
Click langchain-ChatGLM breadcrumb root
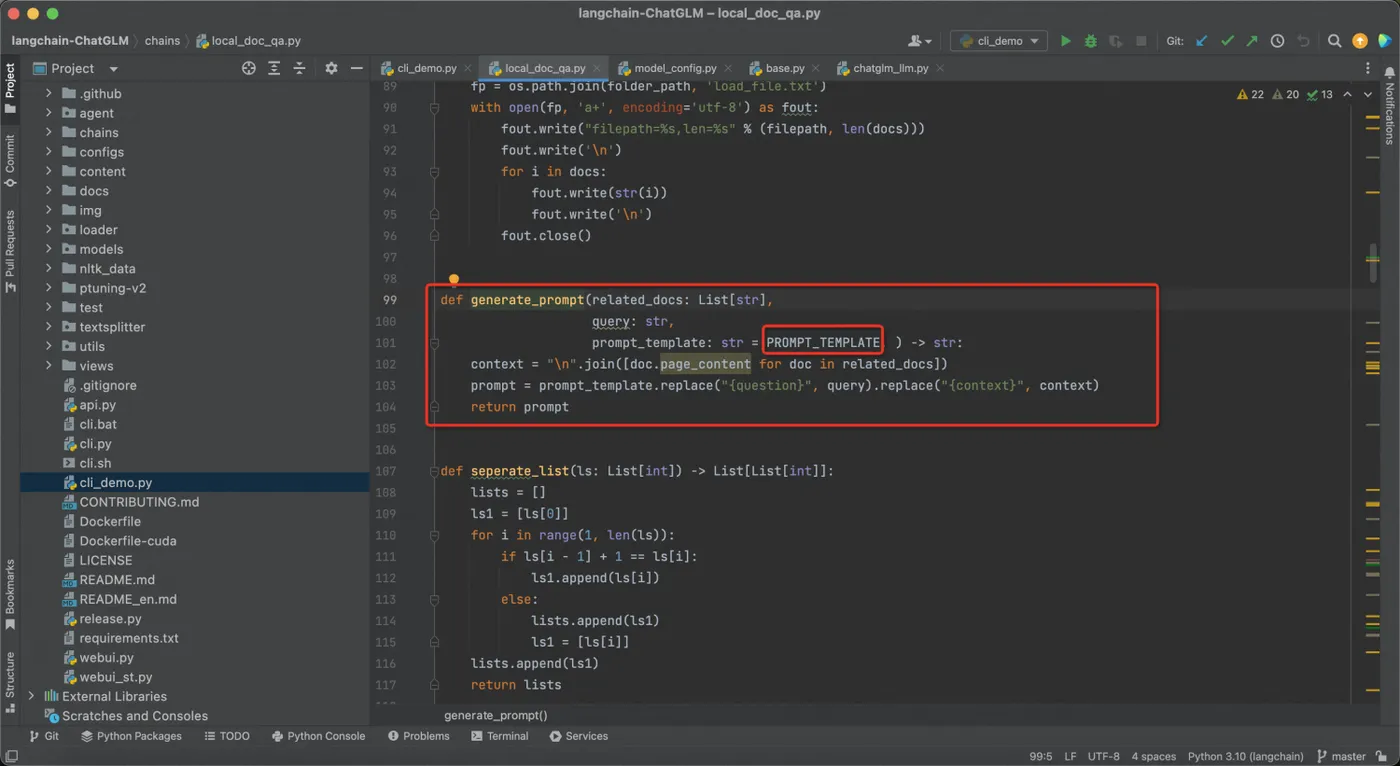click(x=70, y=41)
